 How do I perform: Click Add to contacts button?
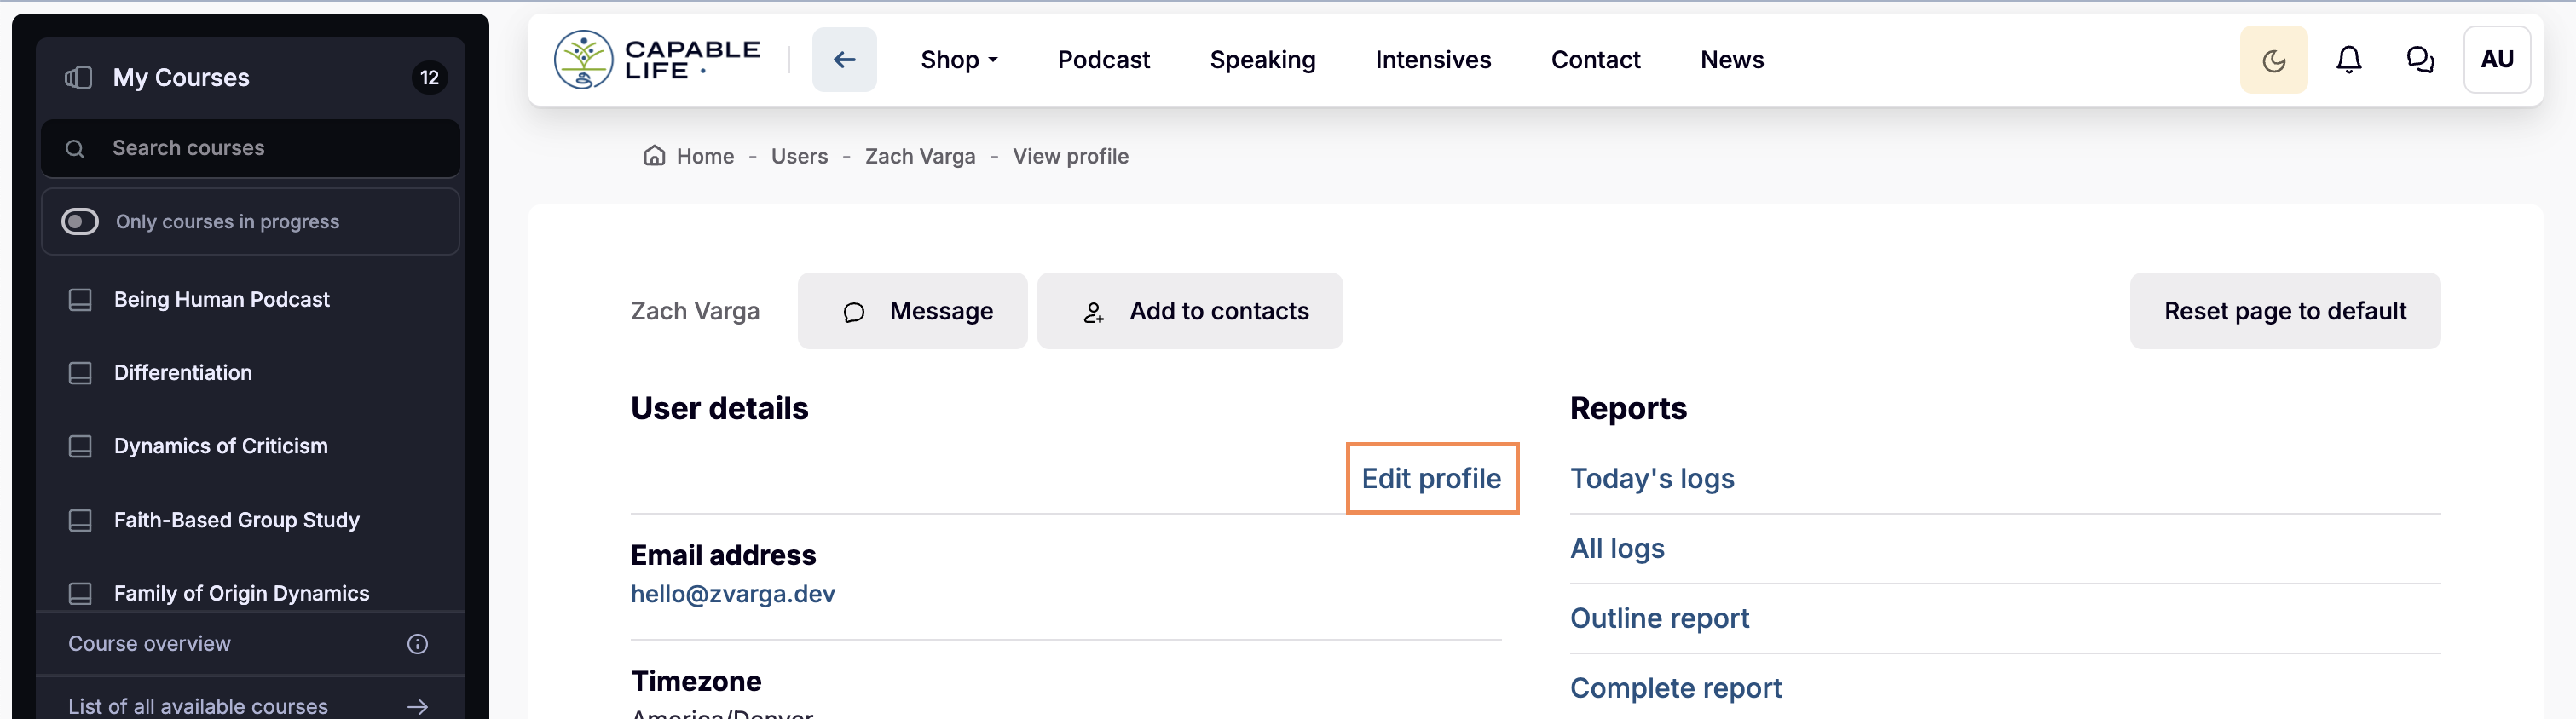(1189, 311)
